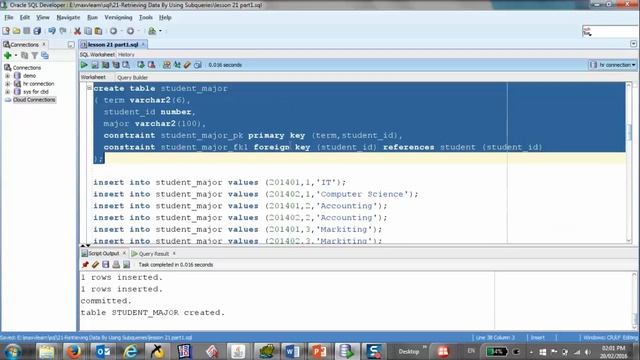640x360 pixels.
Task: Open the hr connection selector dropdown
Action: pyautogui.click(x=613, y=65)
